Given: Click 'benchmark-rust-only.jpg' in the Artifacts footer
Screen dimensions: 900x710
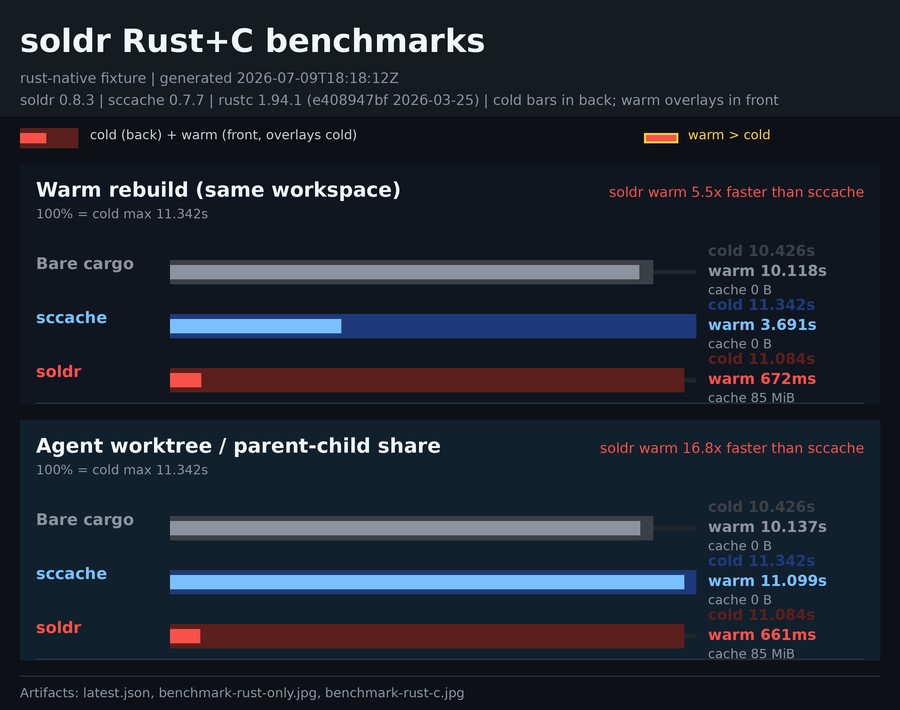Looking at the screenshot, I should [238, 693].
